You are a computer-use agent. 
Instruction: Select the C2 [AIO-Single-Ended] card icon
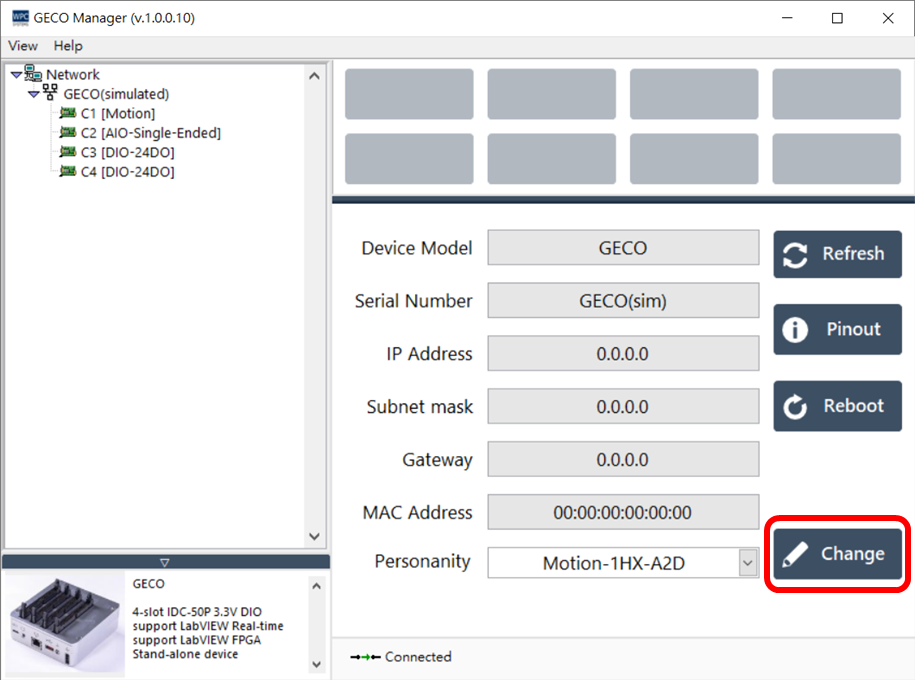coord(68,133)
